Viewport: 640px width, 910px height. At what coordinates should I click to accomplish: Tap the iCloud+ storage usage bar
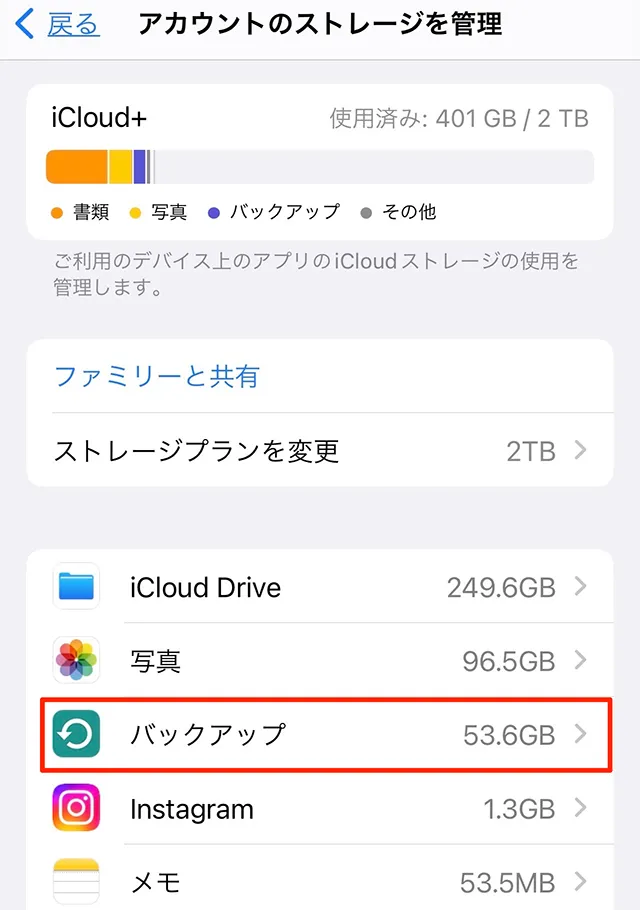[320, 166]
